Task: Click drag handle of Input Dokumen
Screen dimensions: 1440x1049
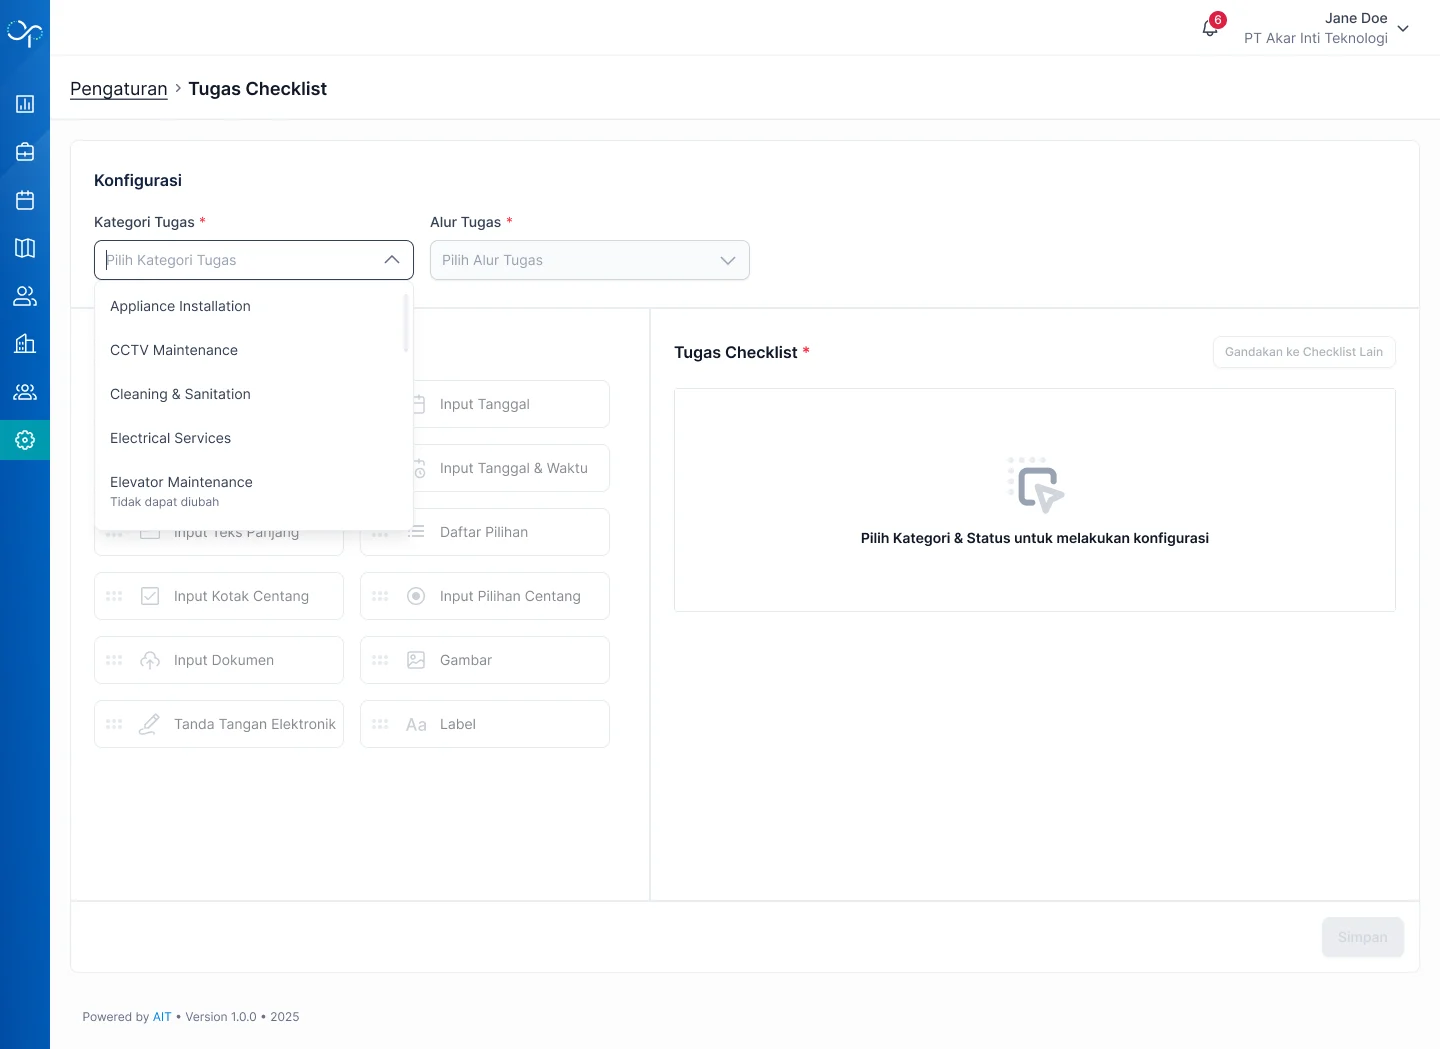Action: tap(114, 660)
